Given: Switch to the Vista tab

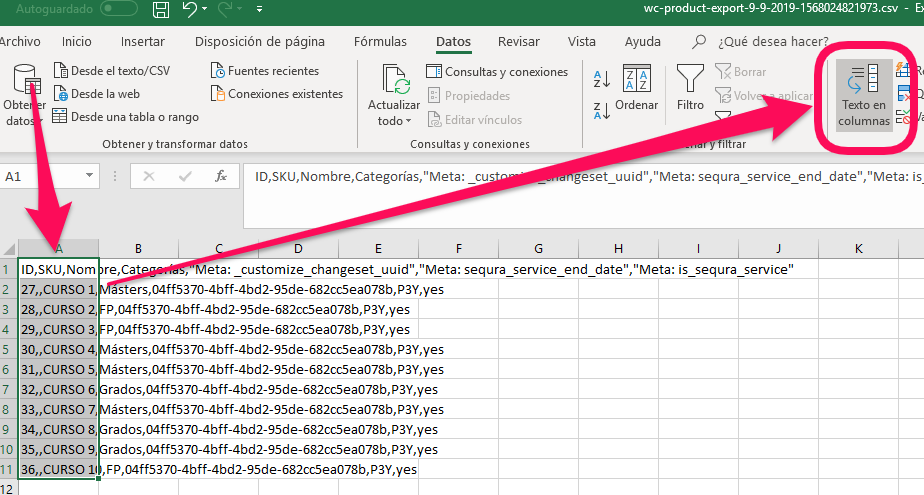Looking at the screenshot, I should pyautogui.click(x=582, y=41).
